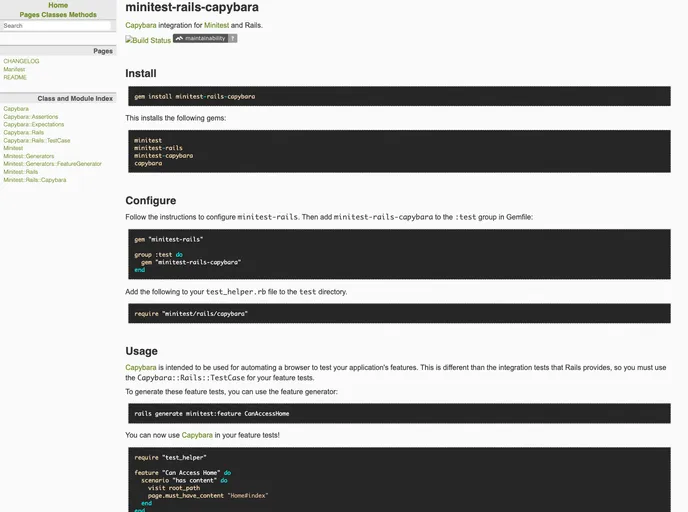Follow Capybara link in 'You can now use' line
The height and width of the screenshot is (512, 688).
[197, 435]
